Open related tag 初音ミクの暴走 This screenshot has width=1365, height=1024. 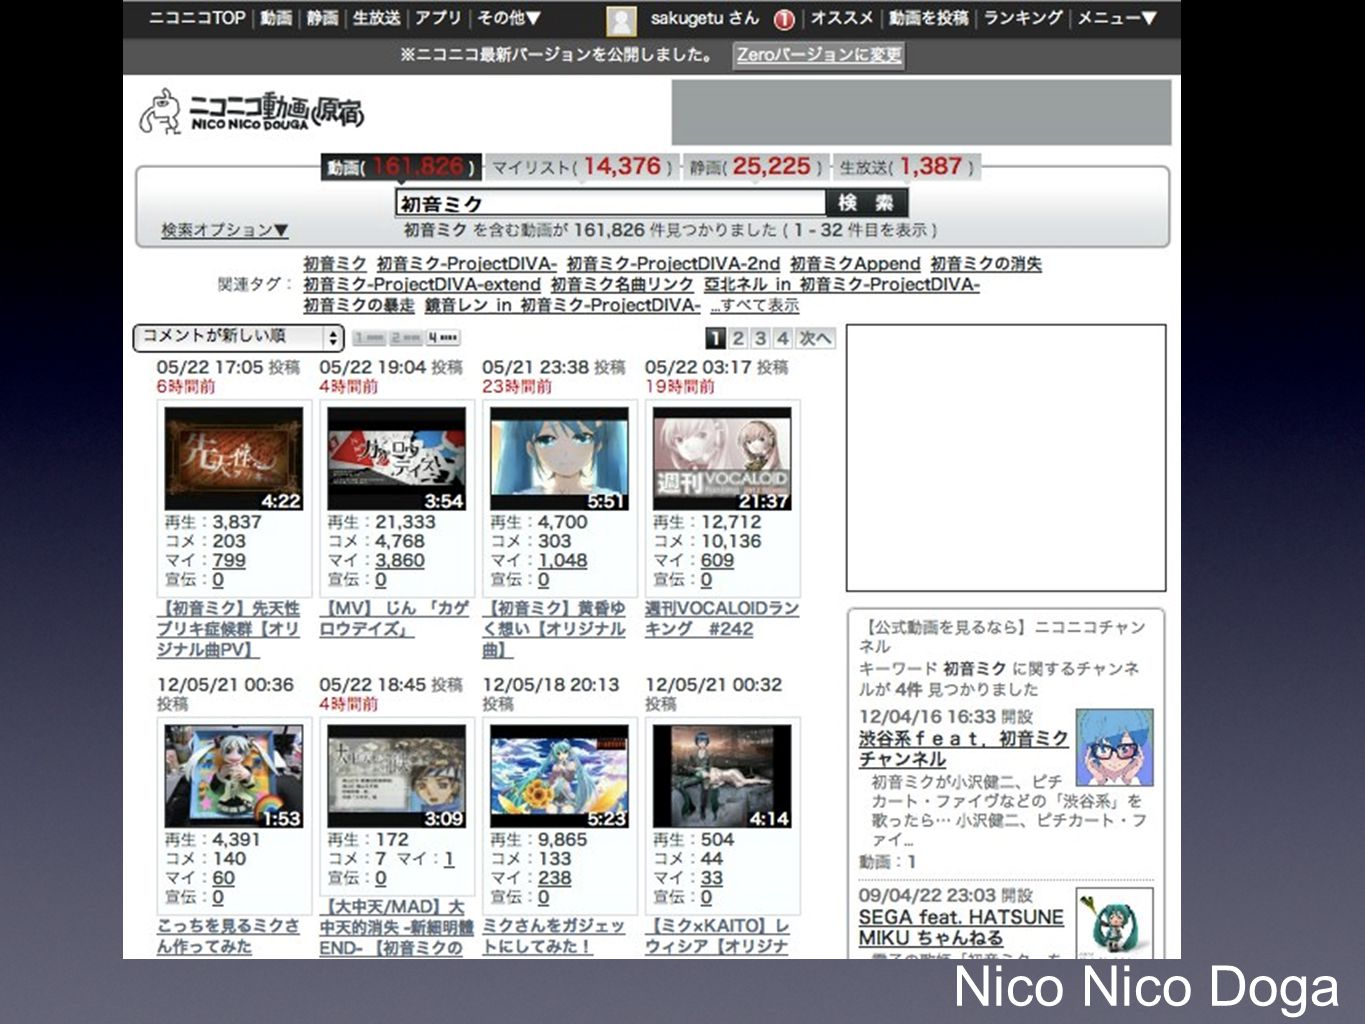tap(359, 305)
